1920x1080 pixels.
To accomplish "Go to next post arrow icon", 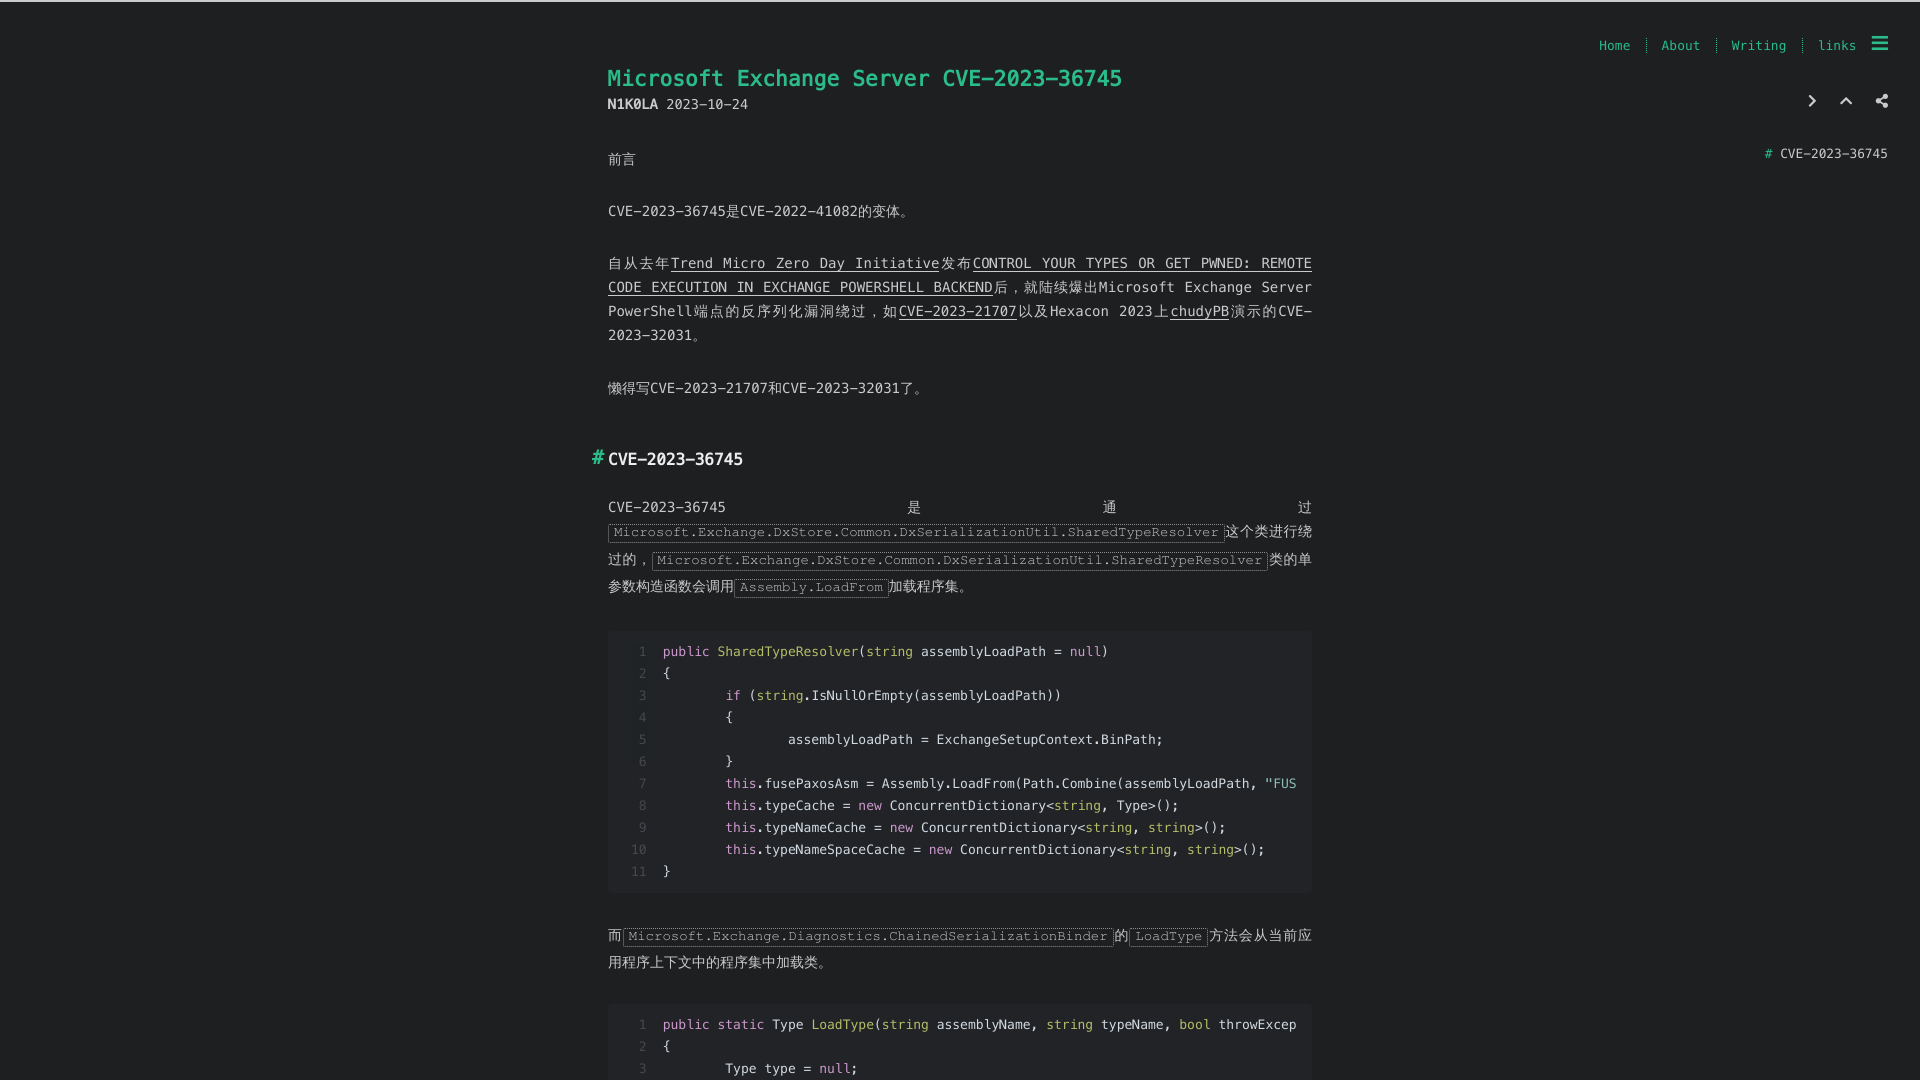I will click(1812, 101).
